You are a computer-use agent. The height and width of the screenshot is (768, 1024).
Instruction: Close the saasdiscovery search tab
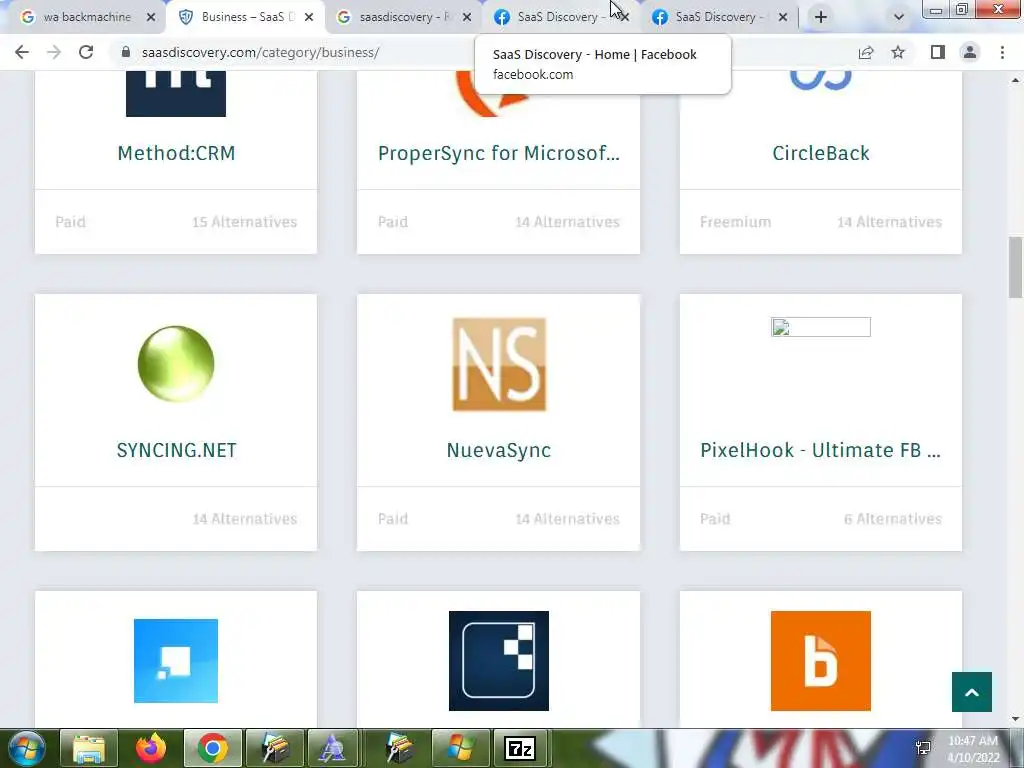pos(467,18)
